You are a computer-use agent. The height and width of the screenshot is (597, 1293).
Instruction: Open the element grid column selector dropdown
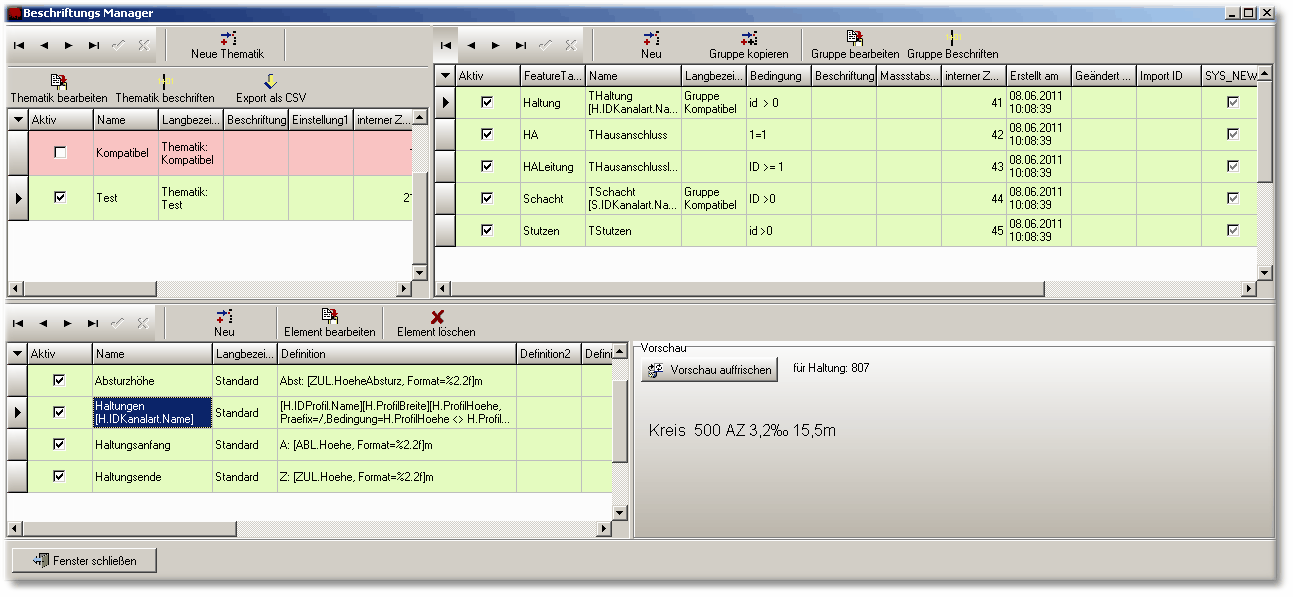[18, 354]
